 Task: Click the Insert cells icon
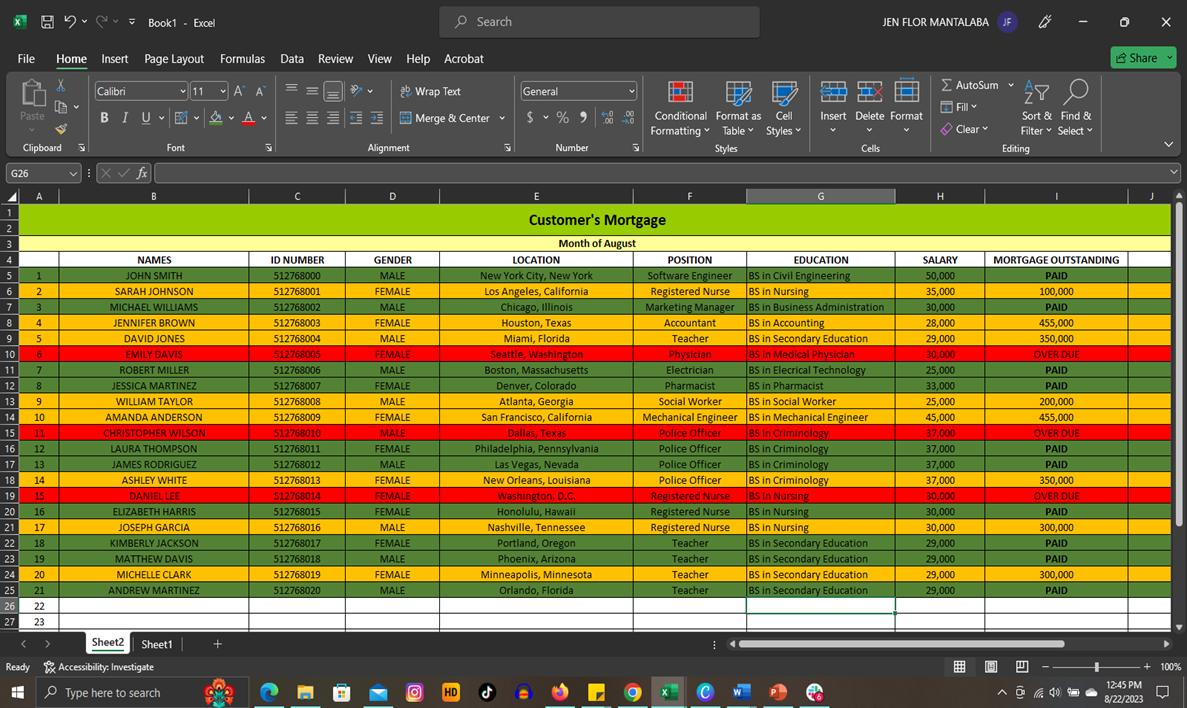pyautogui.click(x=833, y=93)
